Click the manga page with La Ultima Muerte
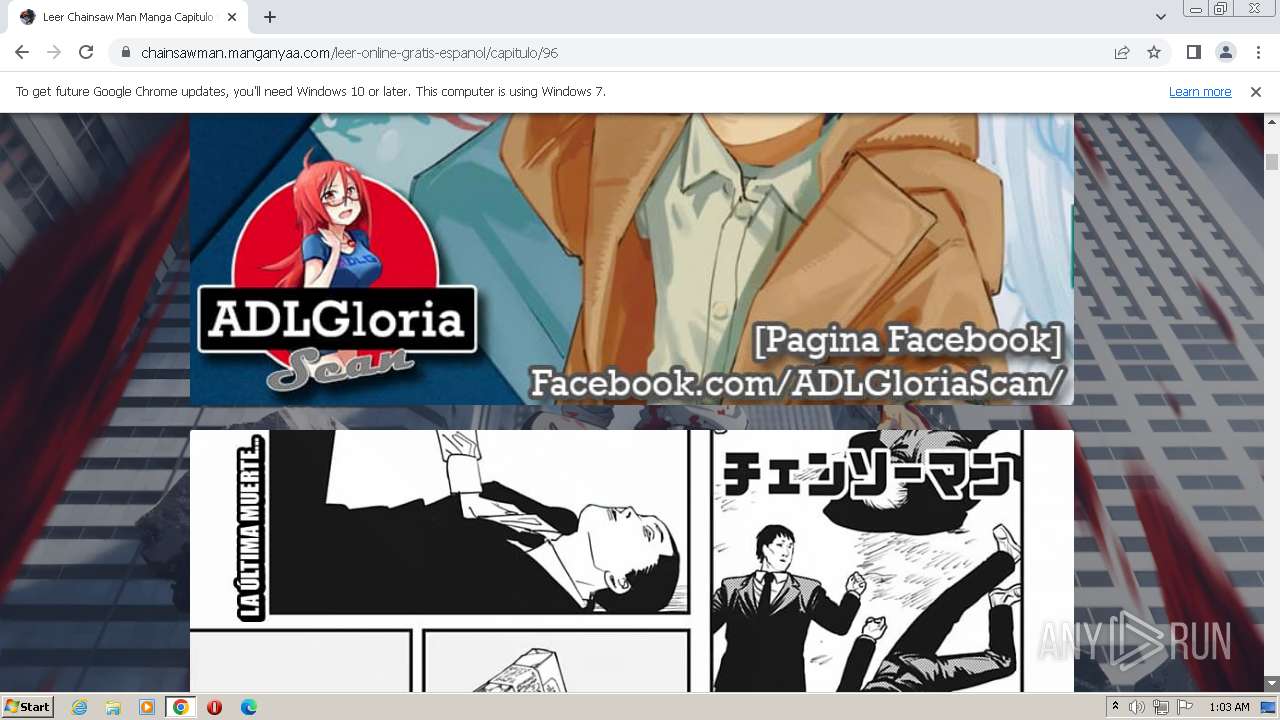Image resolution: width=1280 pixels, height=720 pixels. click(x=632, y=561)
